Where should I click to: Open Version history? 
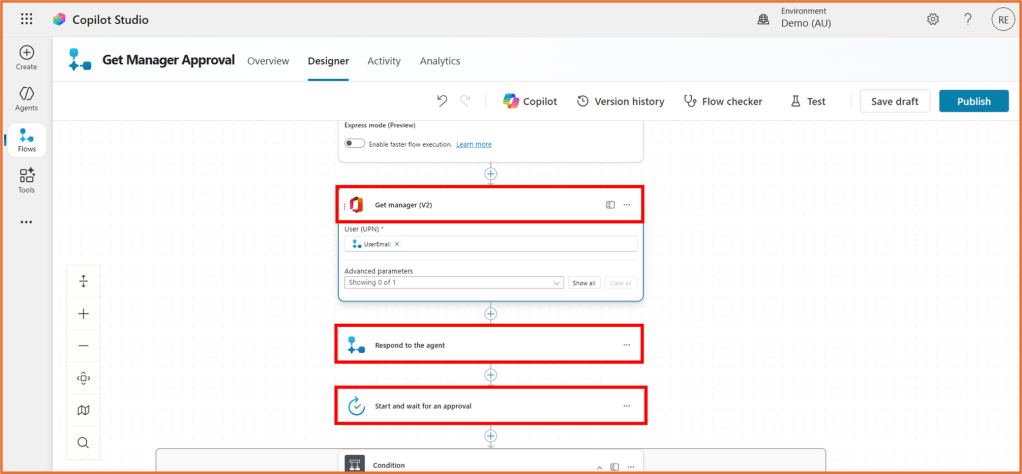point(620,101)
